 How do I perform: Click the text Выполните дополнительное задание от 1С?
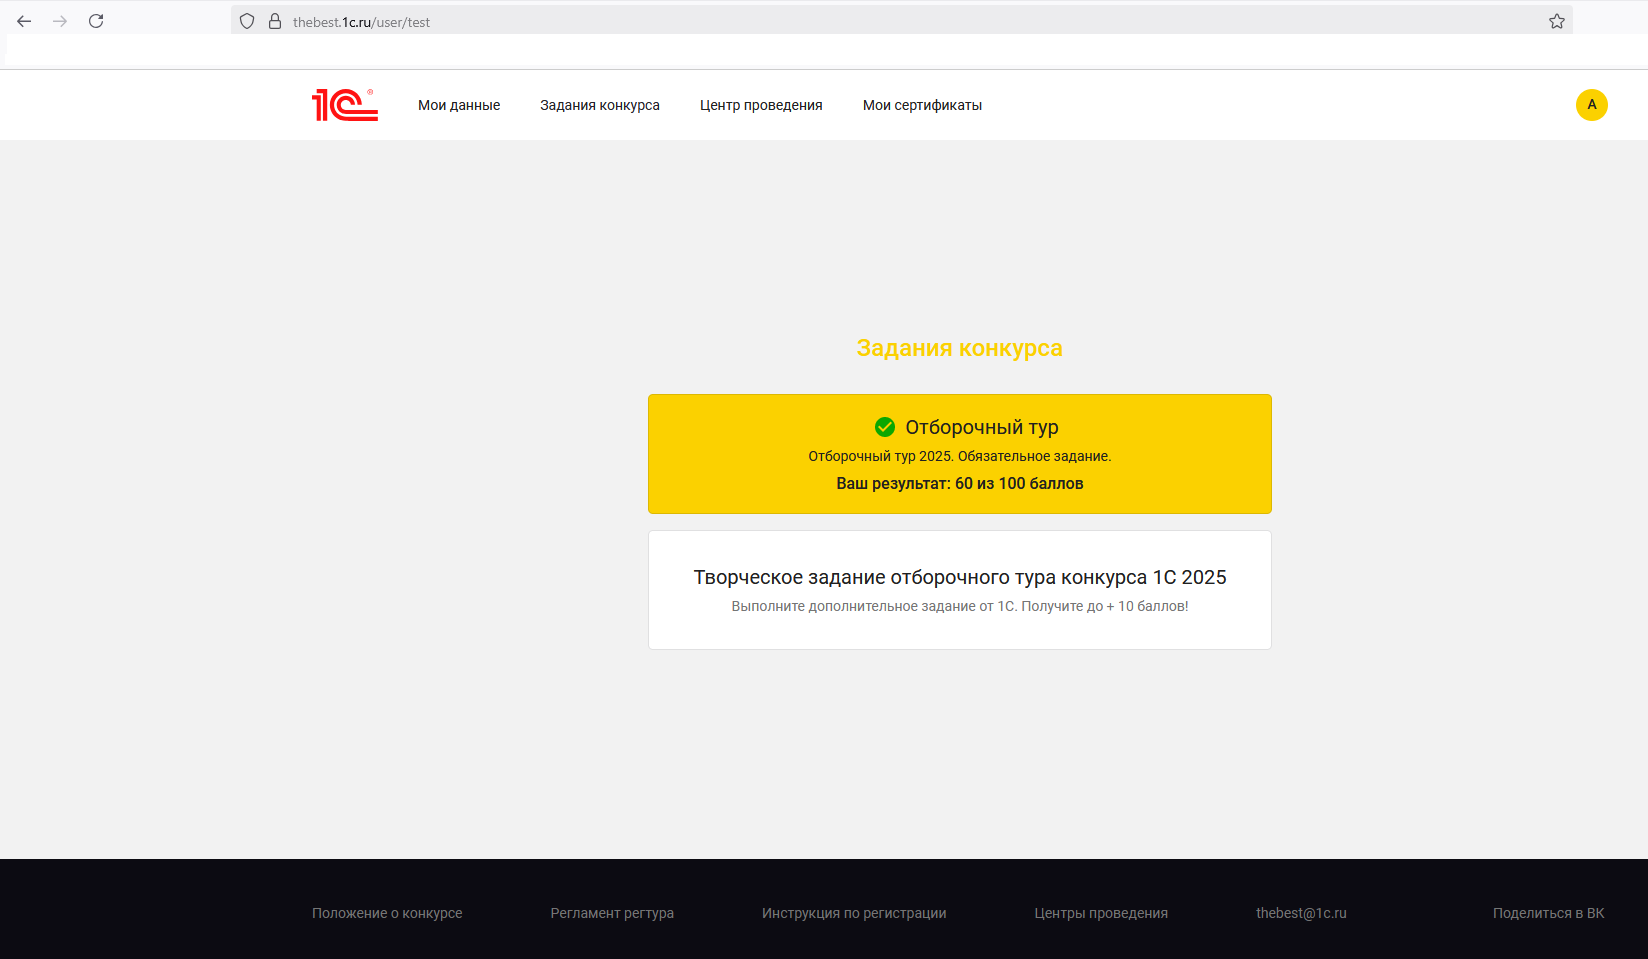tap(874, 606)
